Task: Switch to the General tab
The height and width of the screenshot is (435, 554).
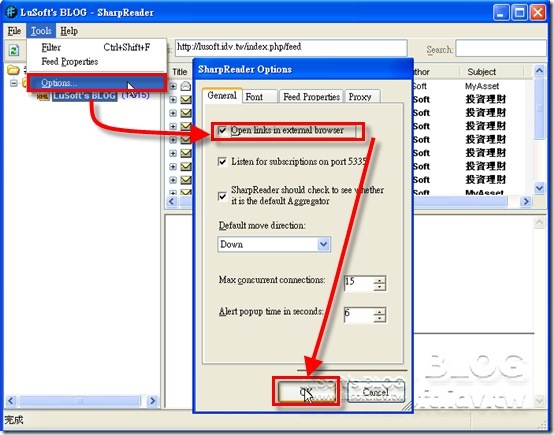Action: tap(222, 95)
